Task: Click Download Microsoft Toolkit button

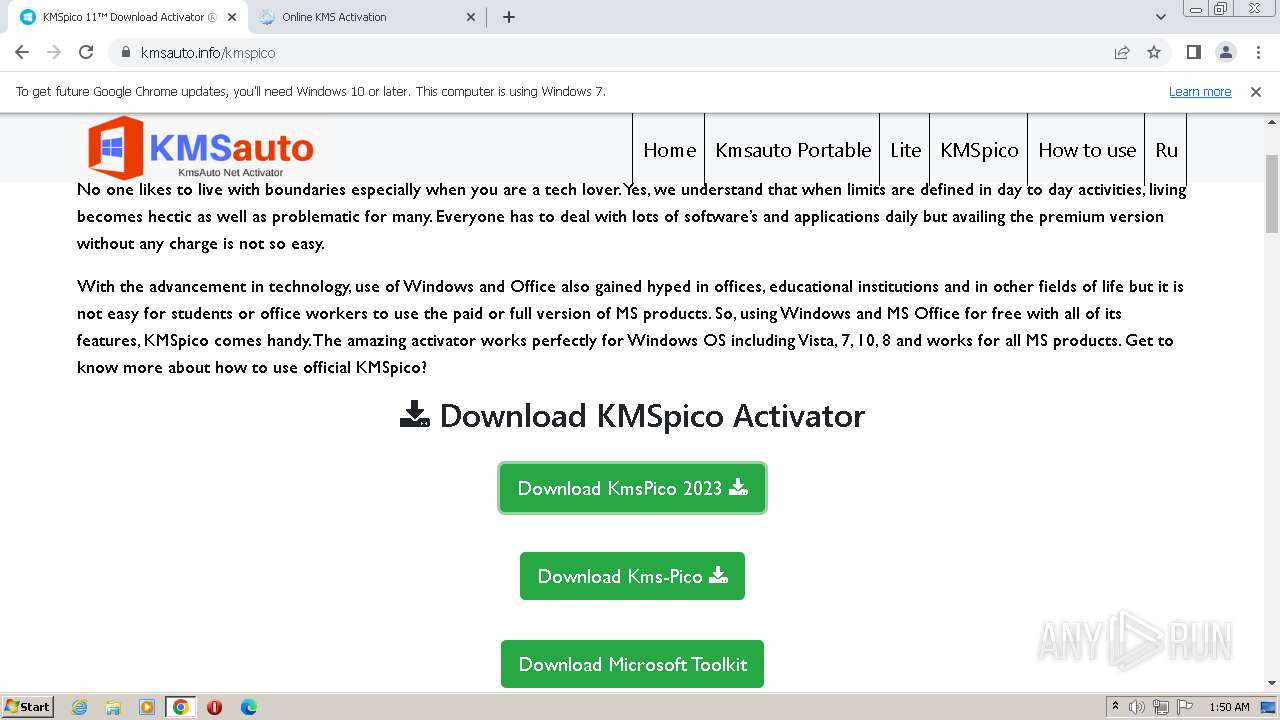Action: click(632, 664)
